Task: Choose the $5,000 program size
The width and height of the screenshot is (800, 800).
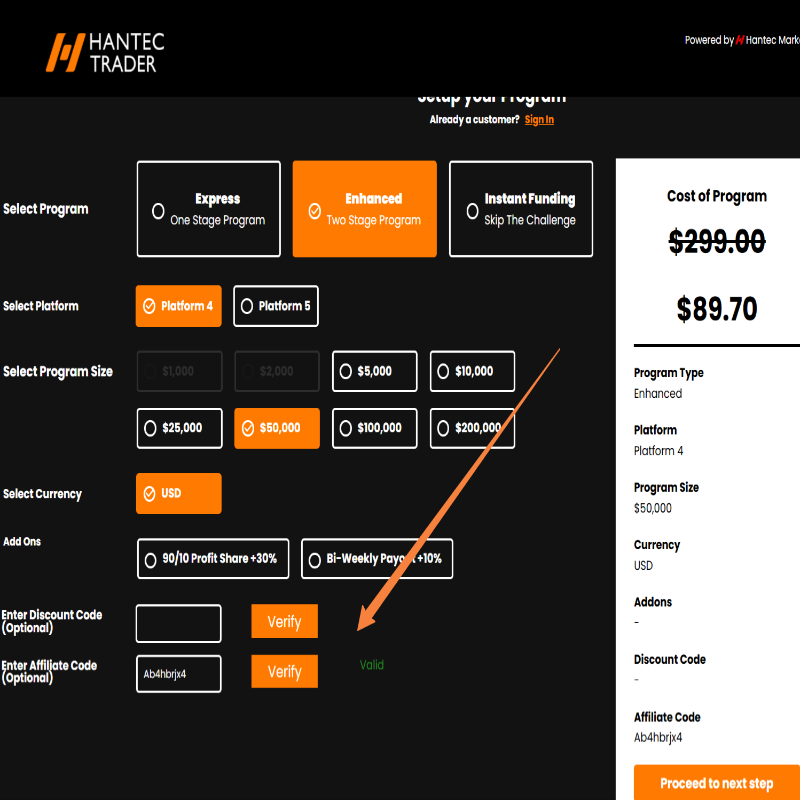Action: (x=374, y=371)
